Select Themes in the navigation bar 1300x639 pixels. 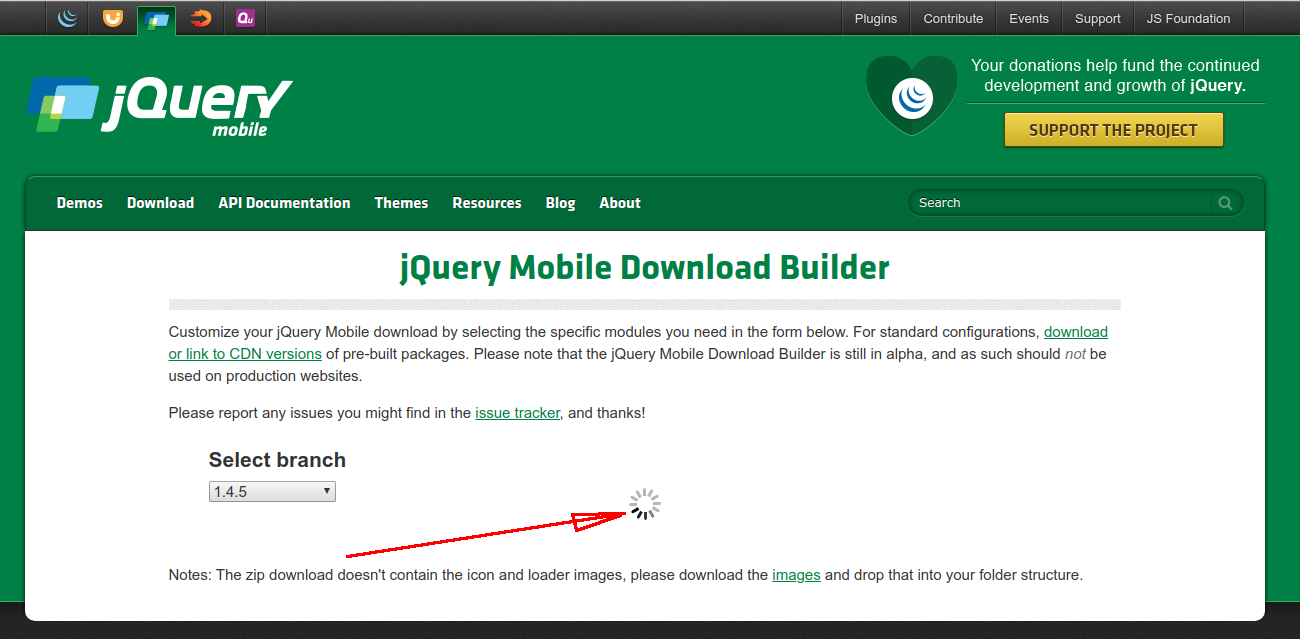(x=401, y=203)
